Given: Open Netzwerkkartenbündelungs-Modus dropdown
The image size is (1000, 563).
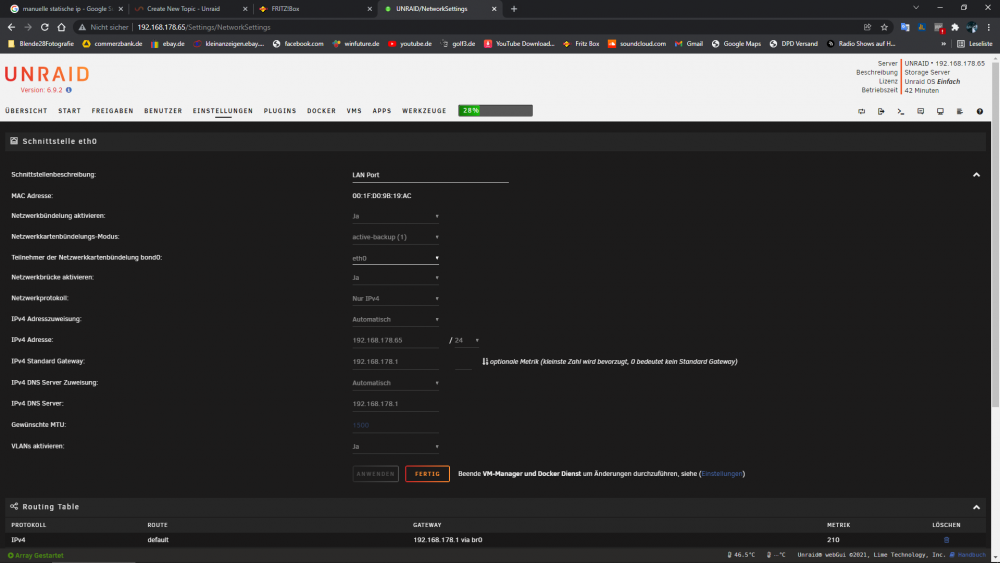Looking at the screenshot, I should (x=395, y=237).
